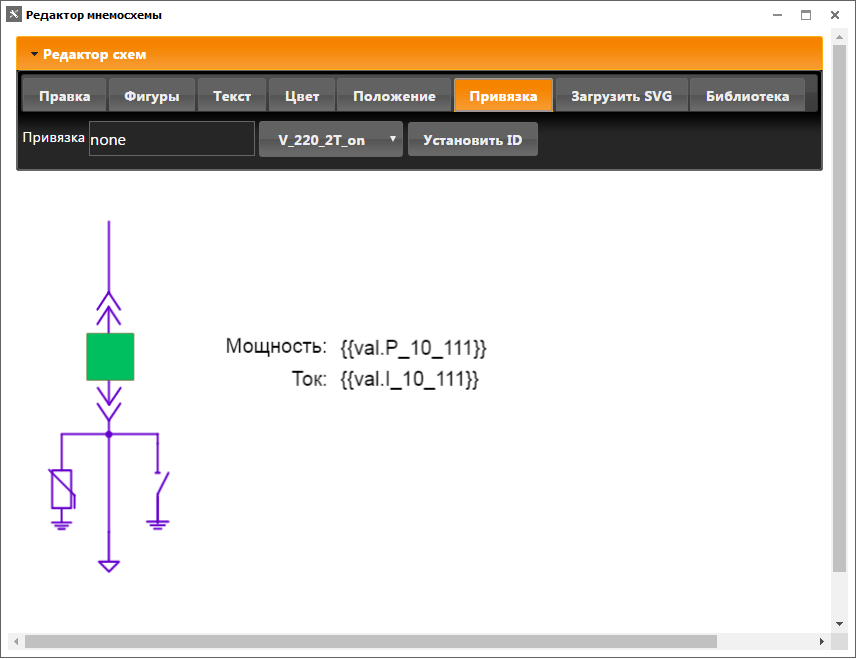Viewport: 857px width, 659px height.
Task: Switch to the Положение tab
Action: point(394,95)
